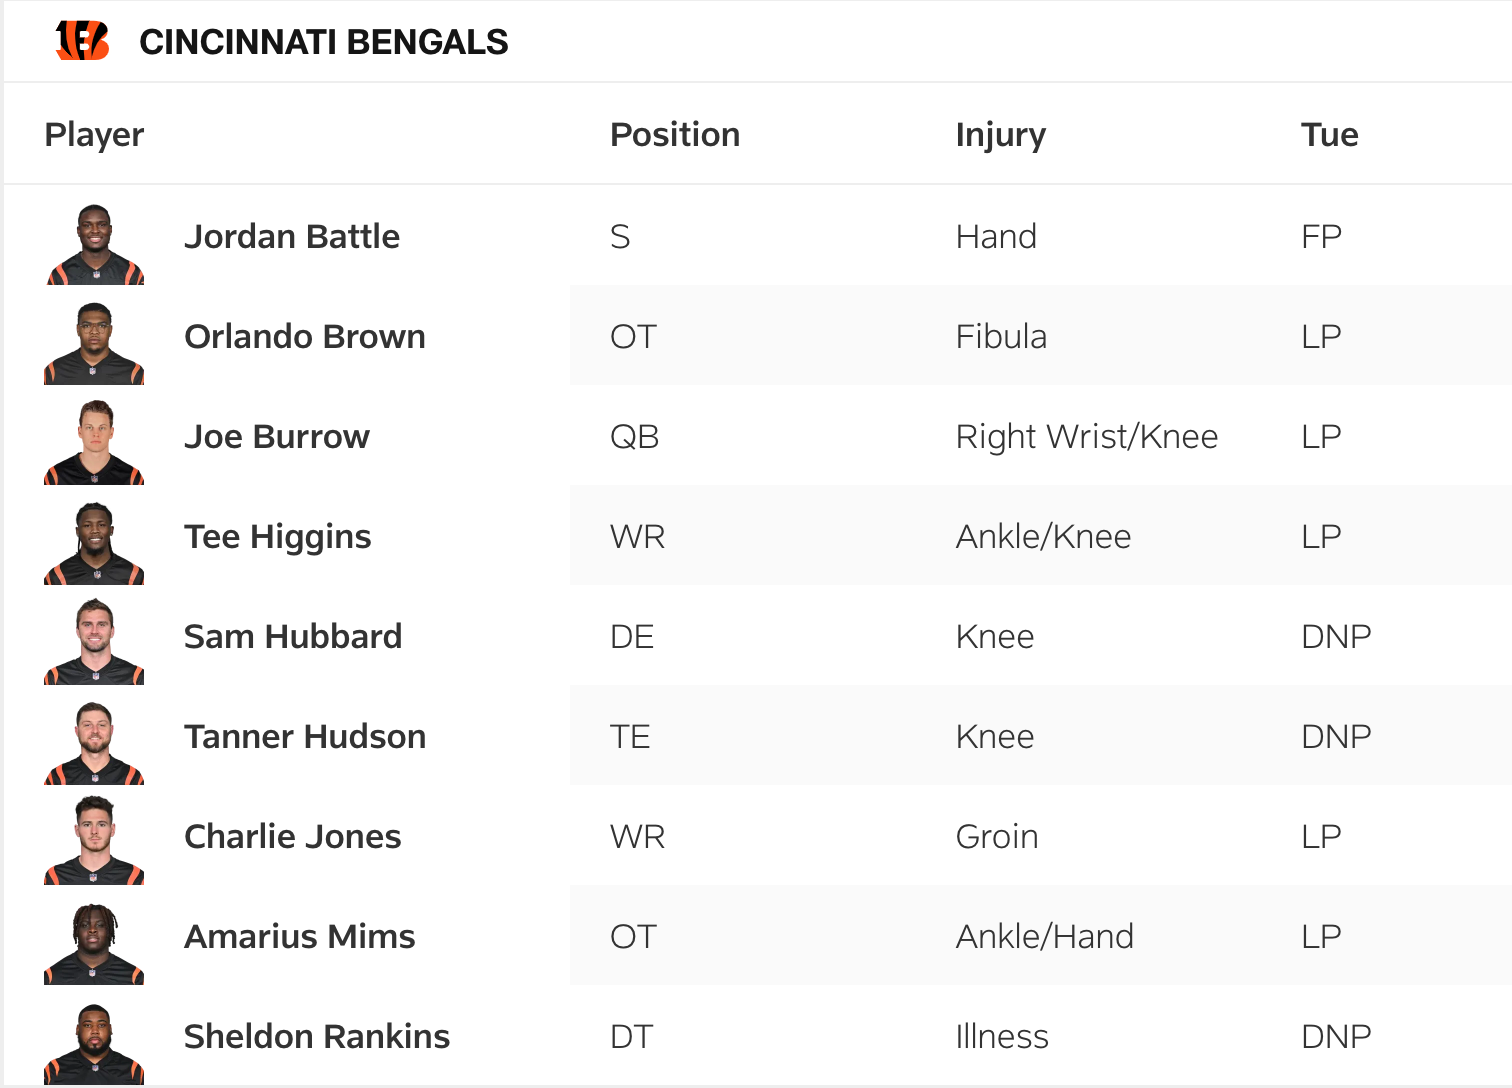The width and height of the screenshot is (1512, 1088).
Task: Open Orlando Brown's headshot photo
Action: (x=94, y=344)
